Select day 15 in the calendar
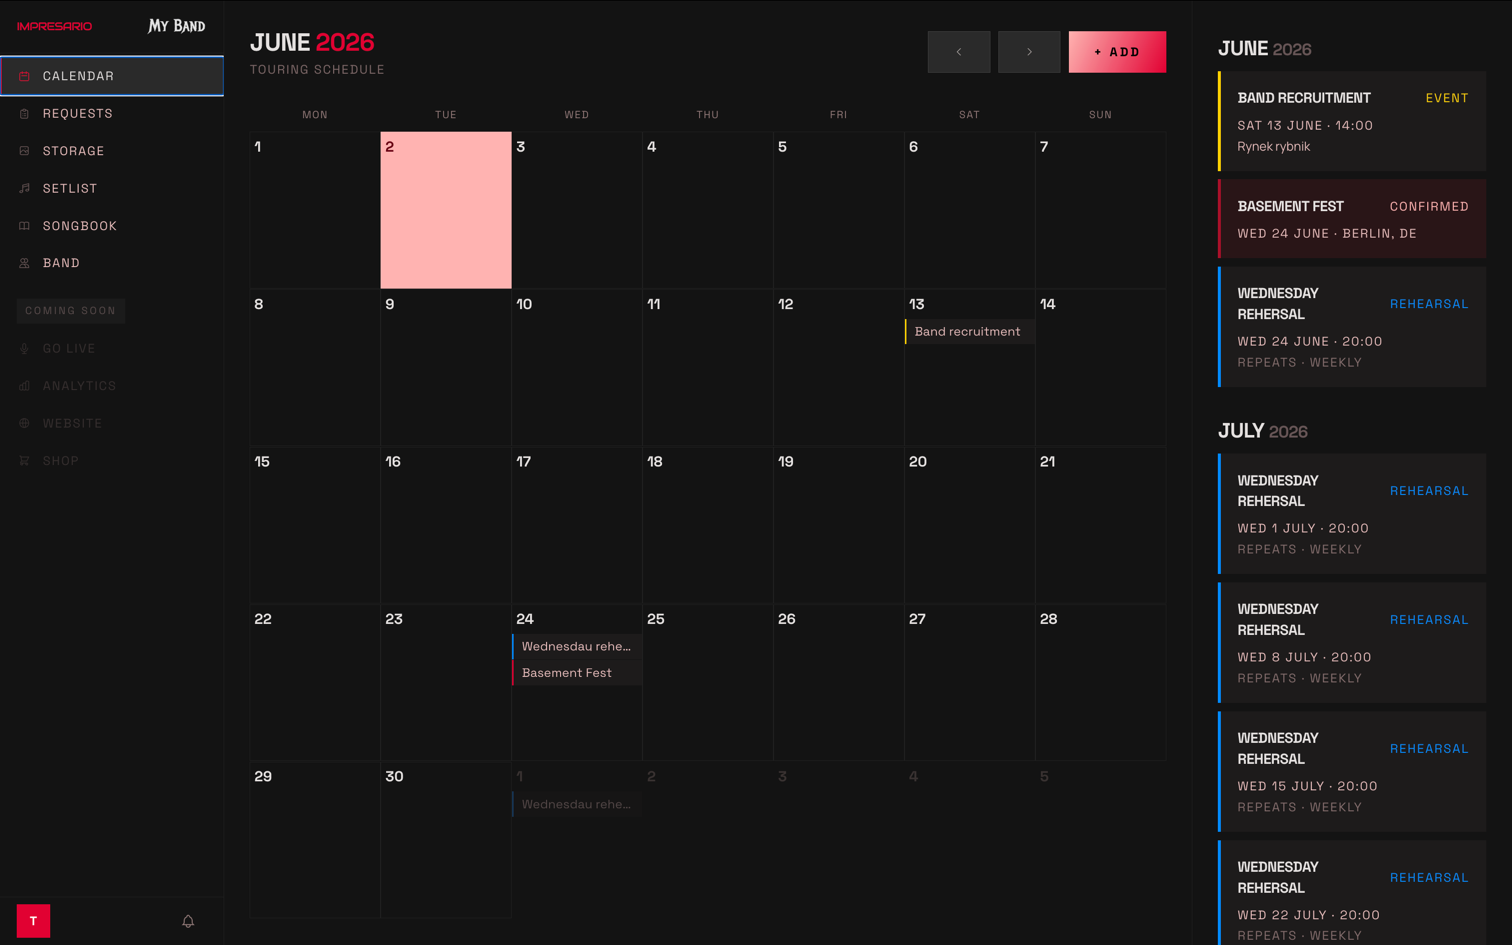The image size is (1512, 945). 315,525
